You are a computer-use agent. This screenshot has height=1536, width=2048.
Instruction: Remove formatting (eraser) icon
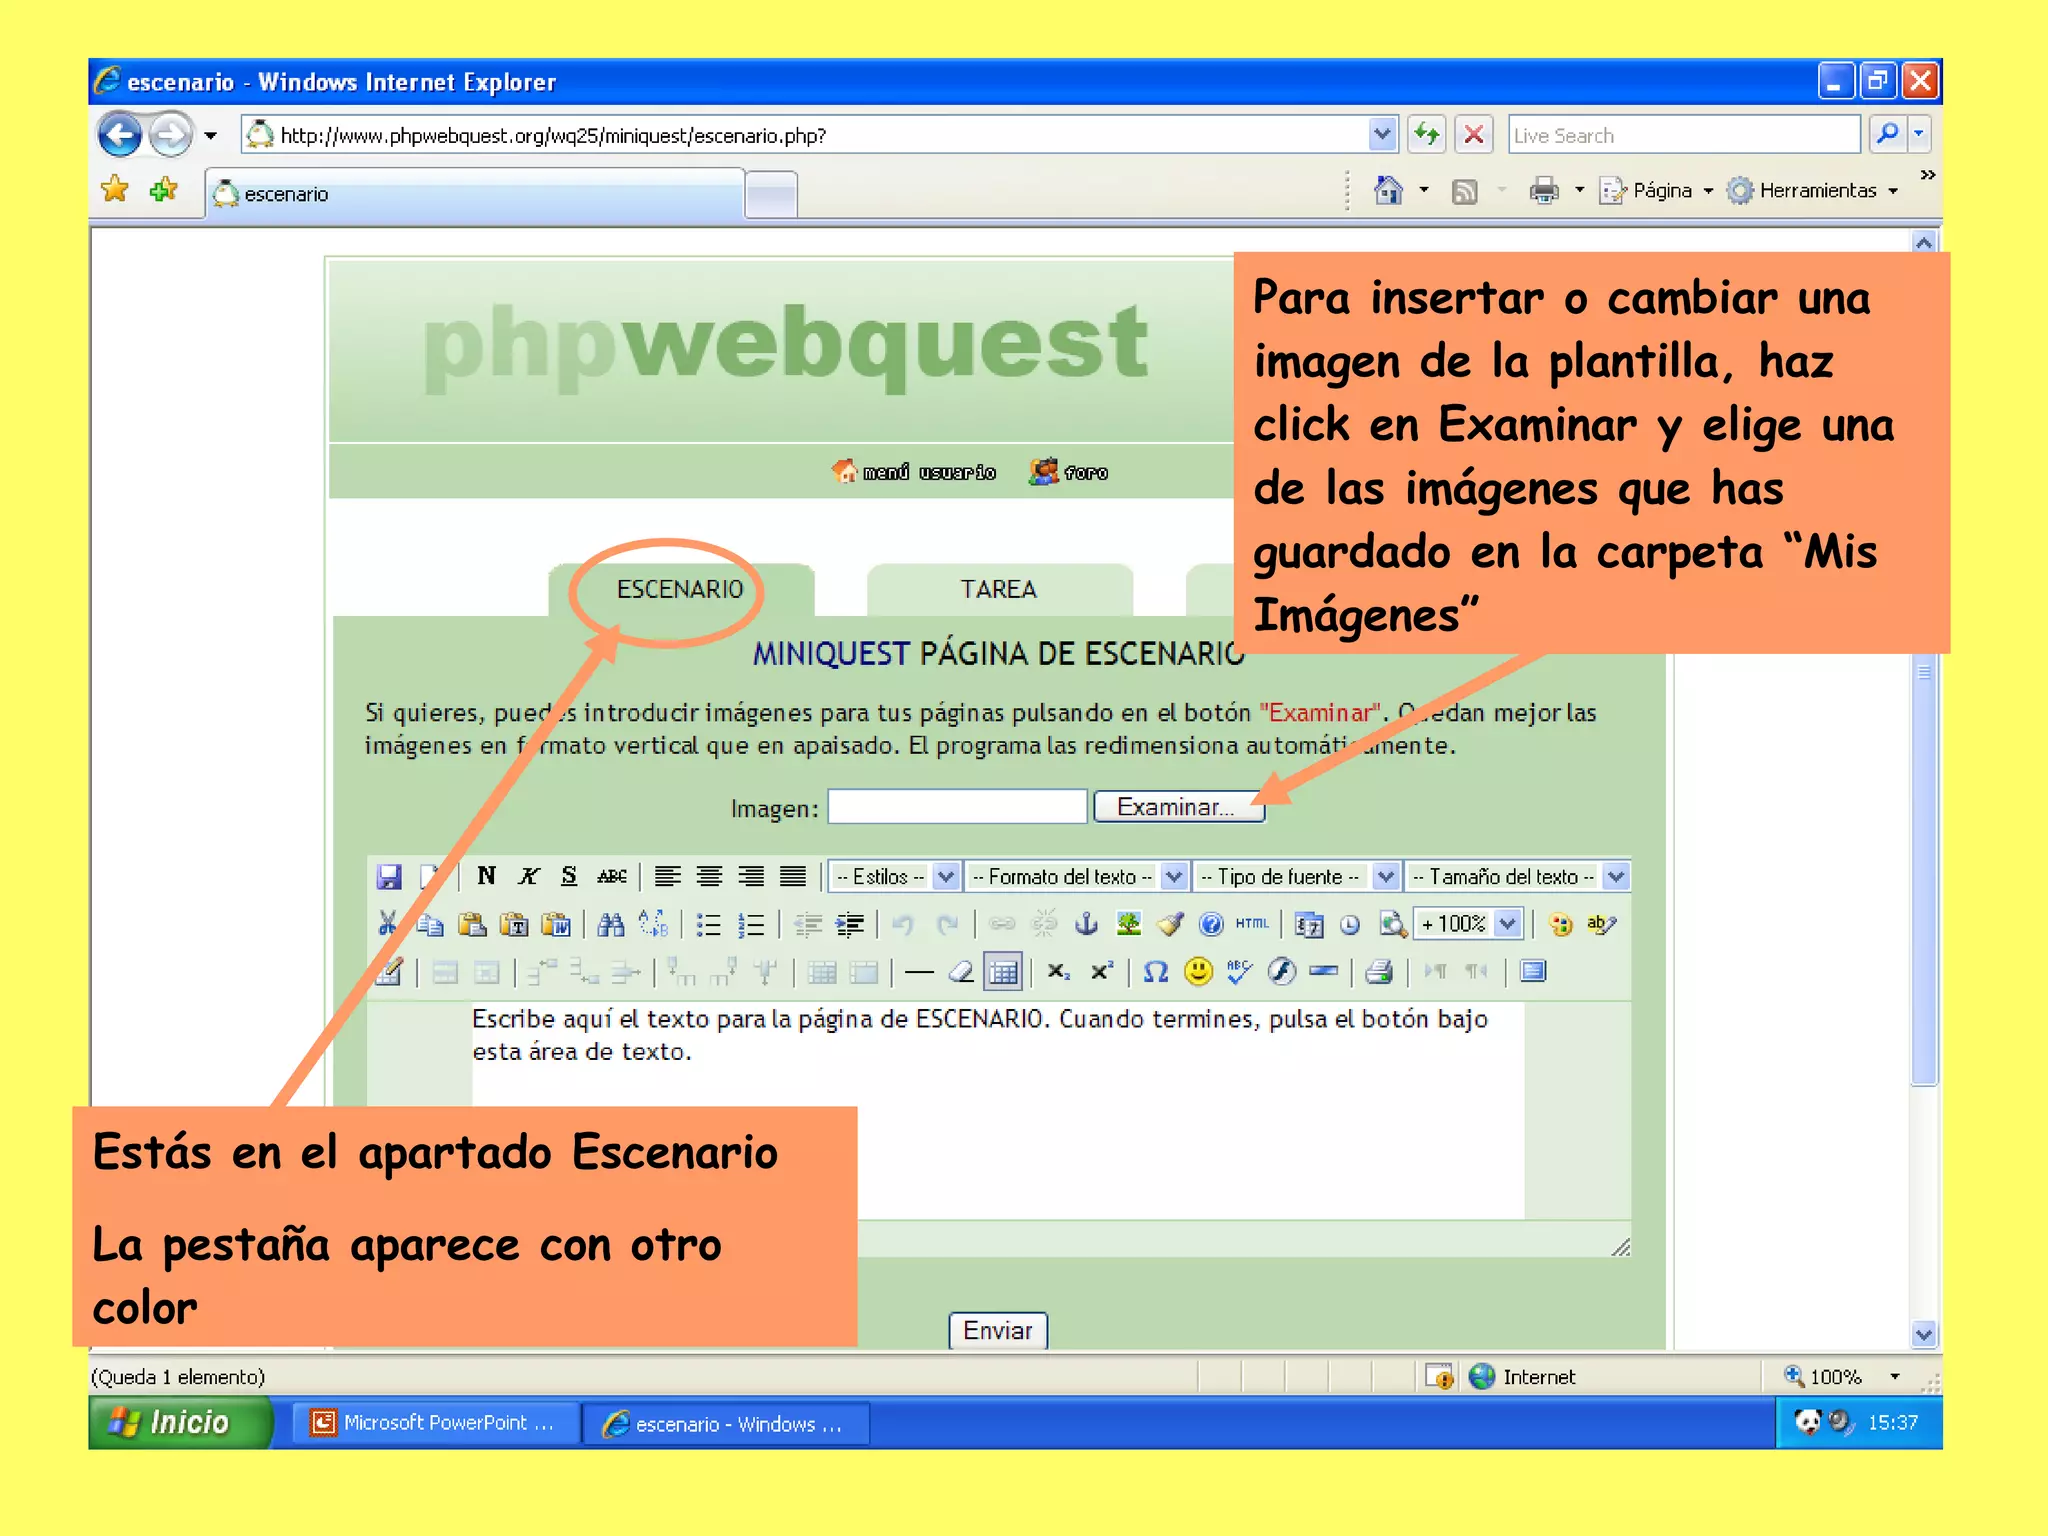(961, 972)
